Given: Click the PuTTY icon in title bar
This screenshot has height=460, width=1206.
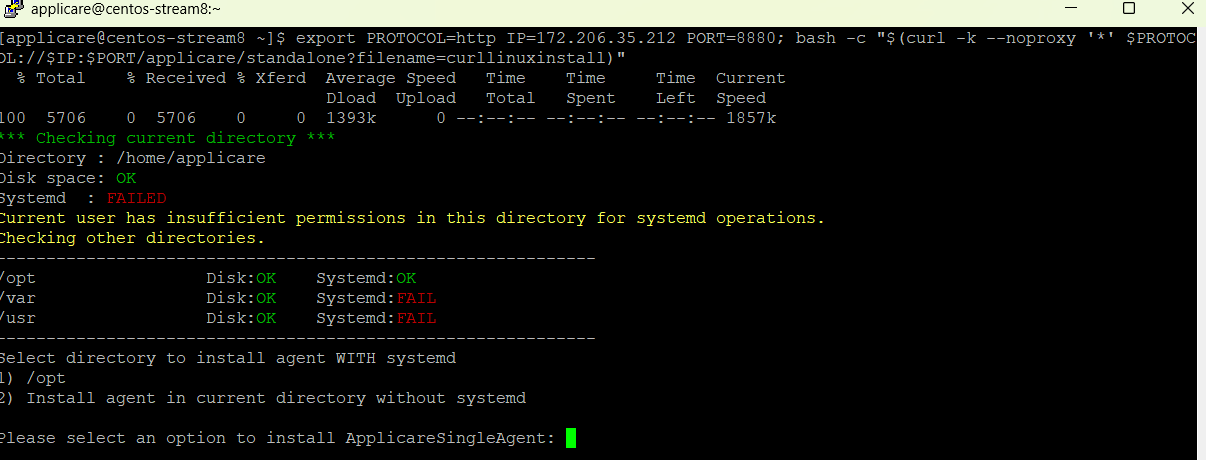Looking at the screenshot, I should [x=14, y=9].
